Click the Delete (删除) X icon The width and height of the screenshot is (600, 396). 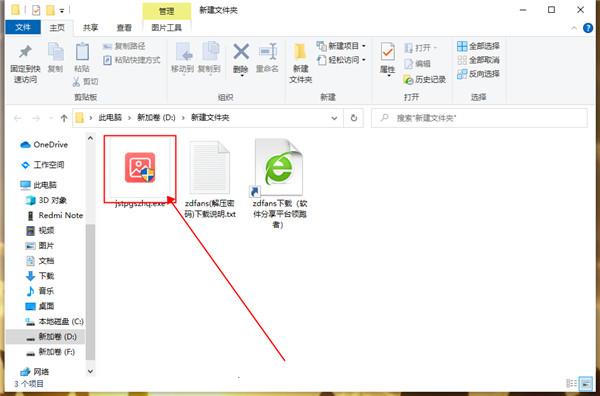tap(241, 52)
